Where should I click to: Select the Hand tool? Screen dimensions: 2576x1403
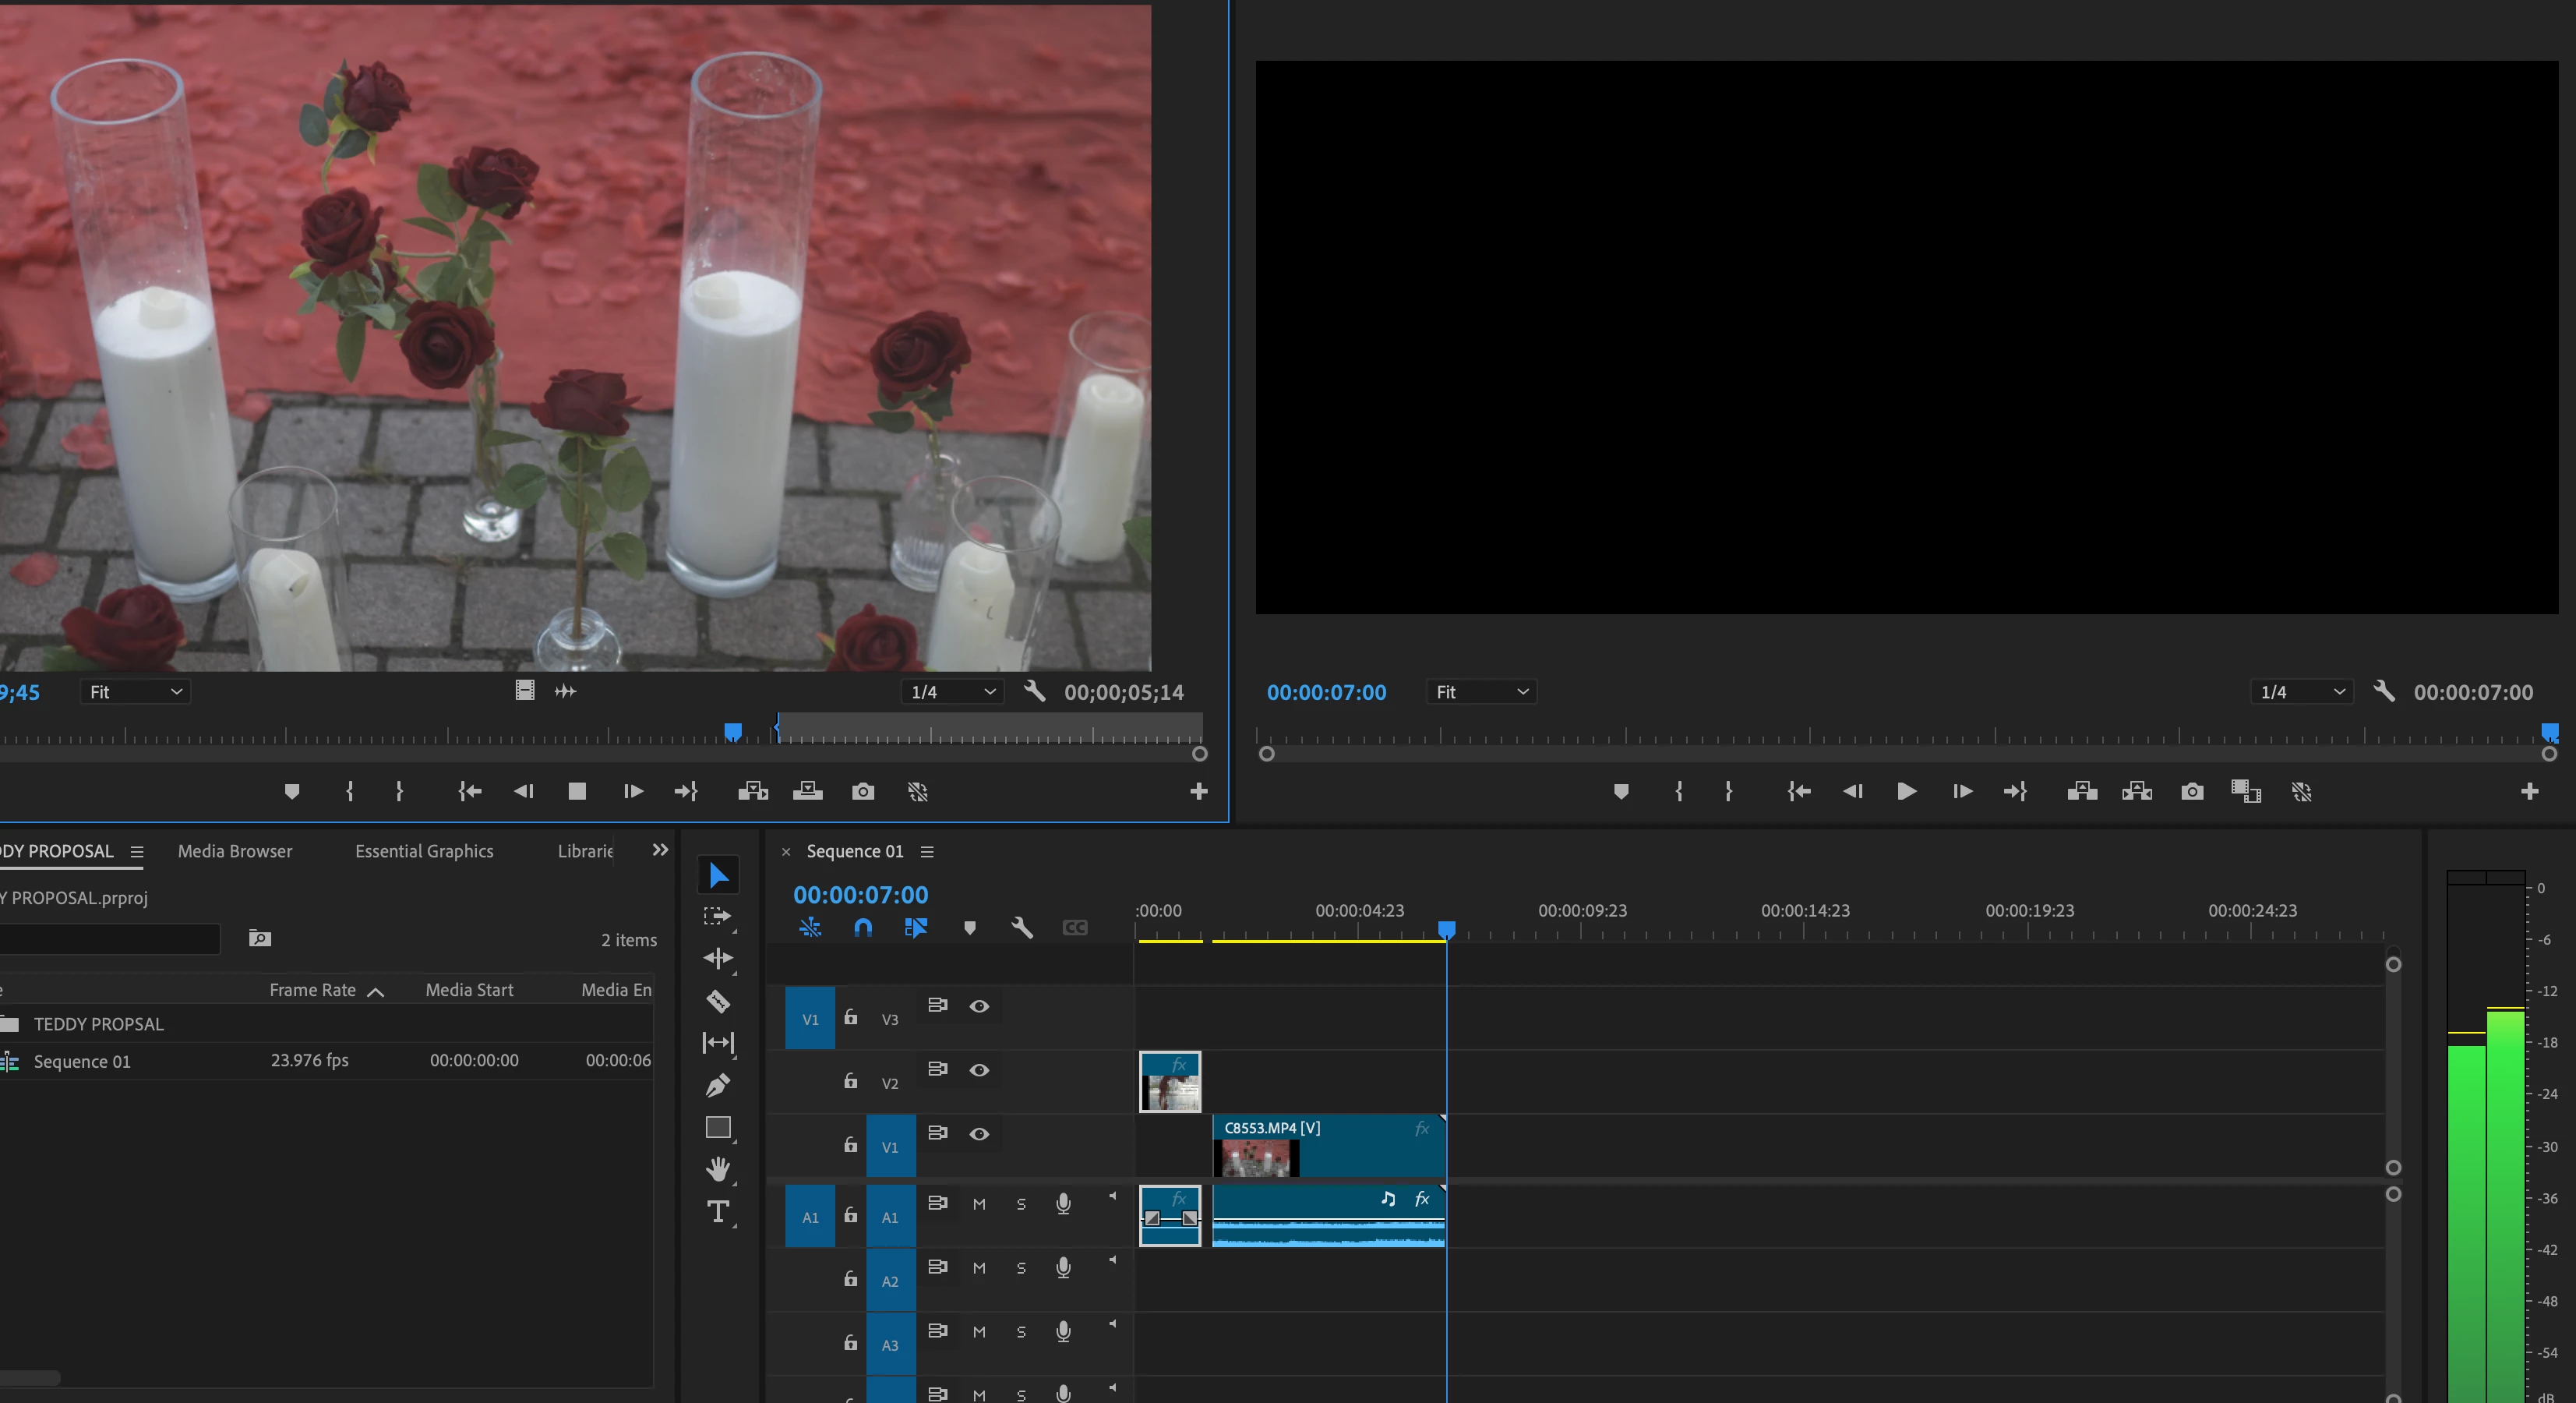(717, 1168)
